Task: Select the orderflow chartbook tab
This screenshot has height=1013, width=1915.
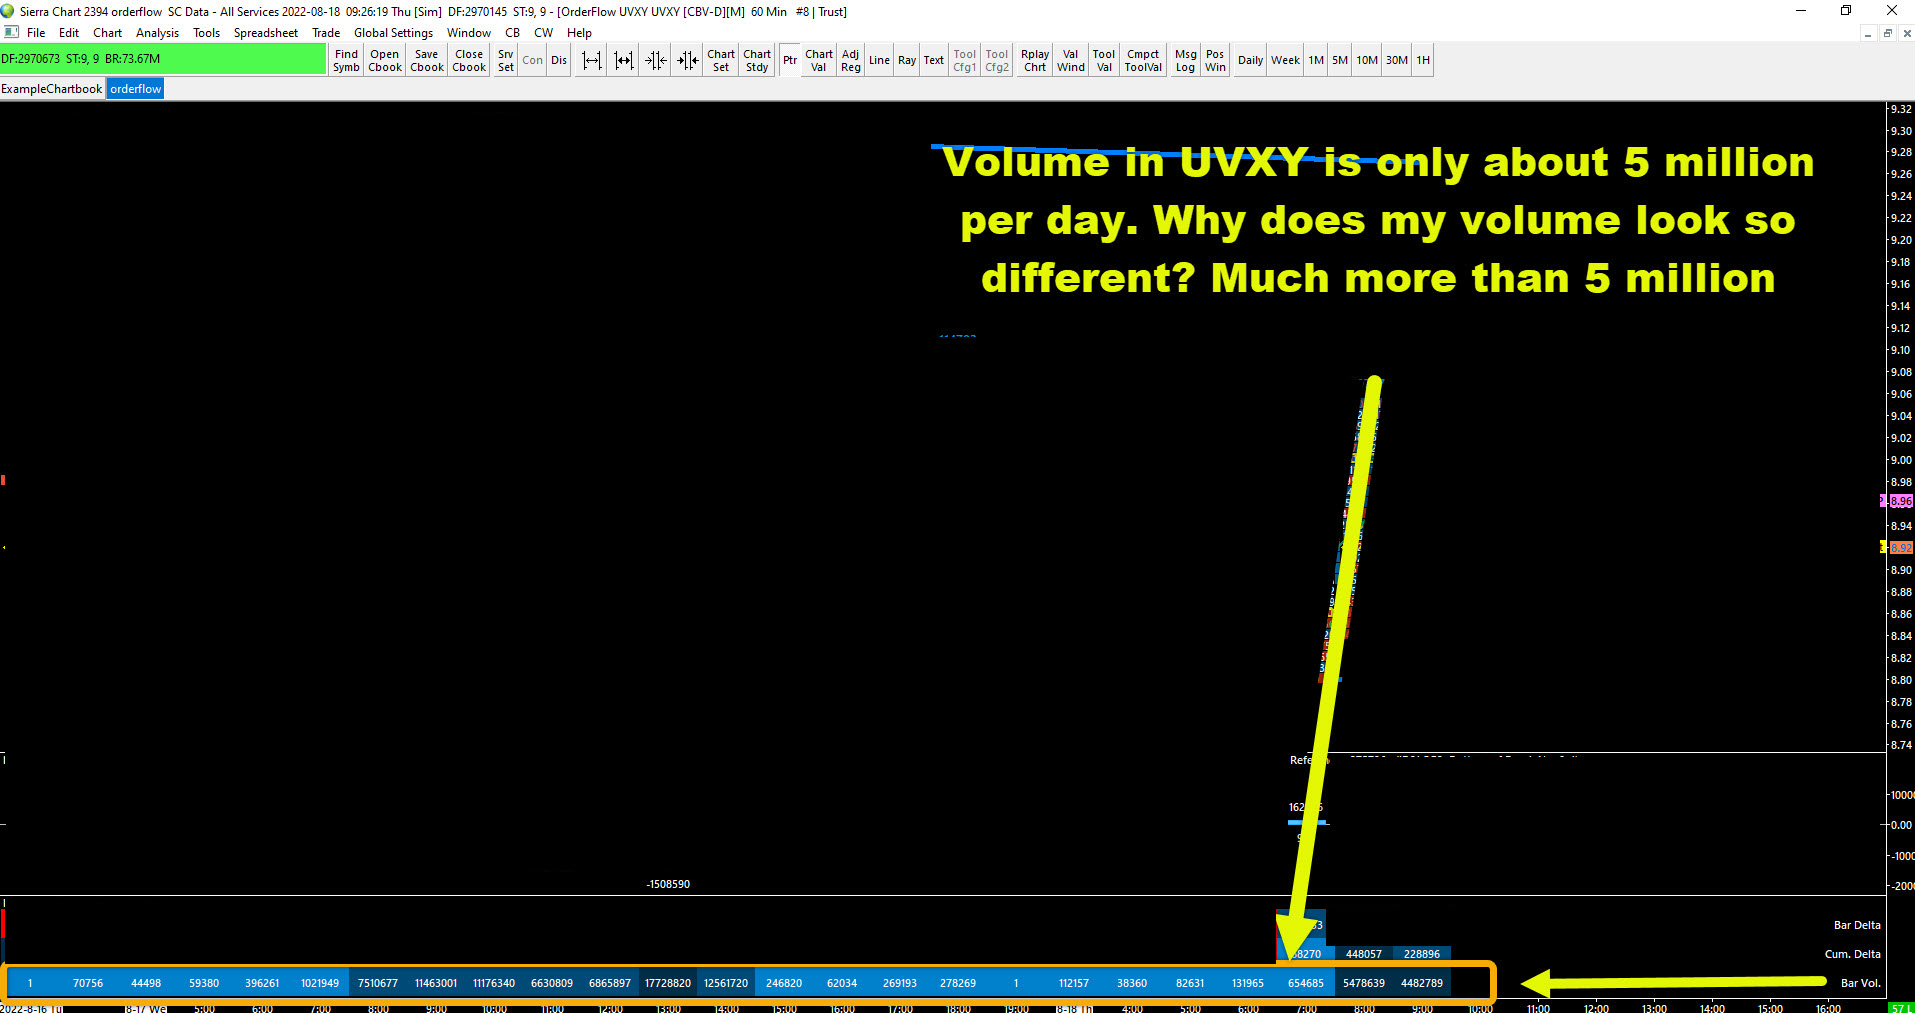Action: coord(136,89)
